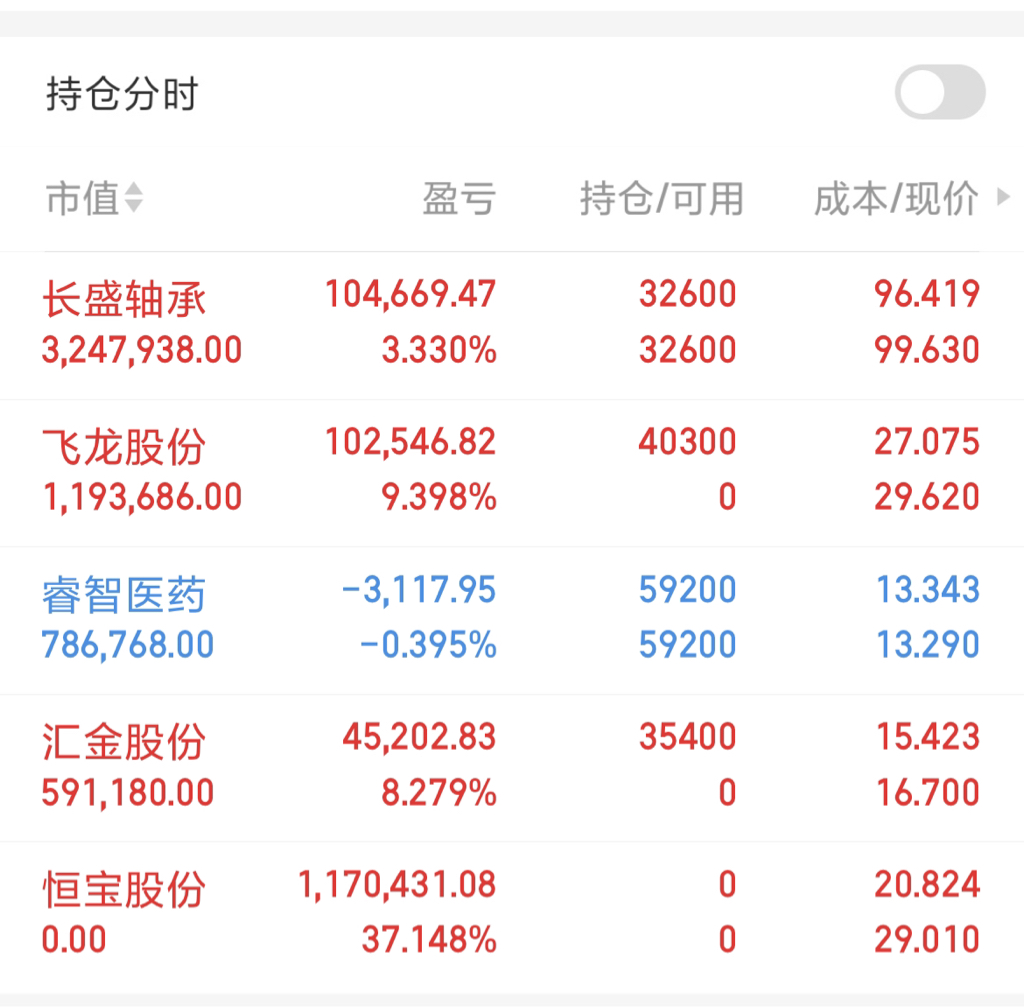This screenshot has width=1024, height=1007.
Task: Click 恒宝股份 profit 1,170,431.08
Action: [397, 885]
